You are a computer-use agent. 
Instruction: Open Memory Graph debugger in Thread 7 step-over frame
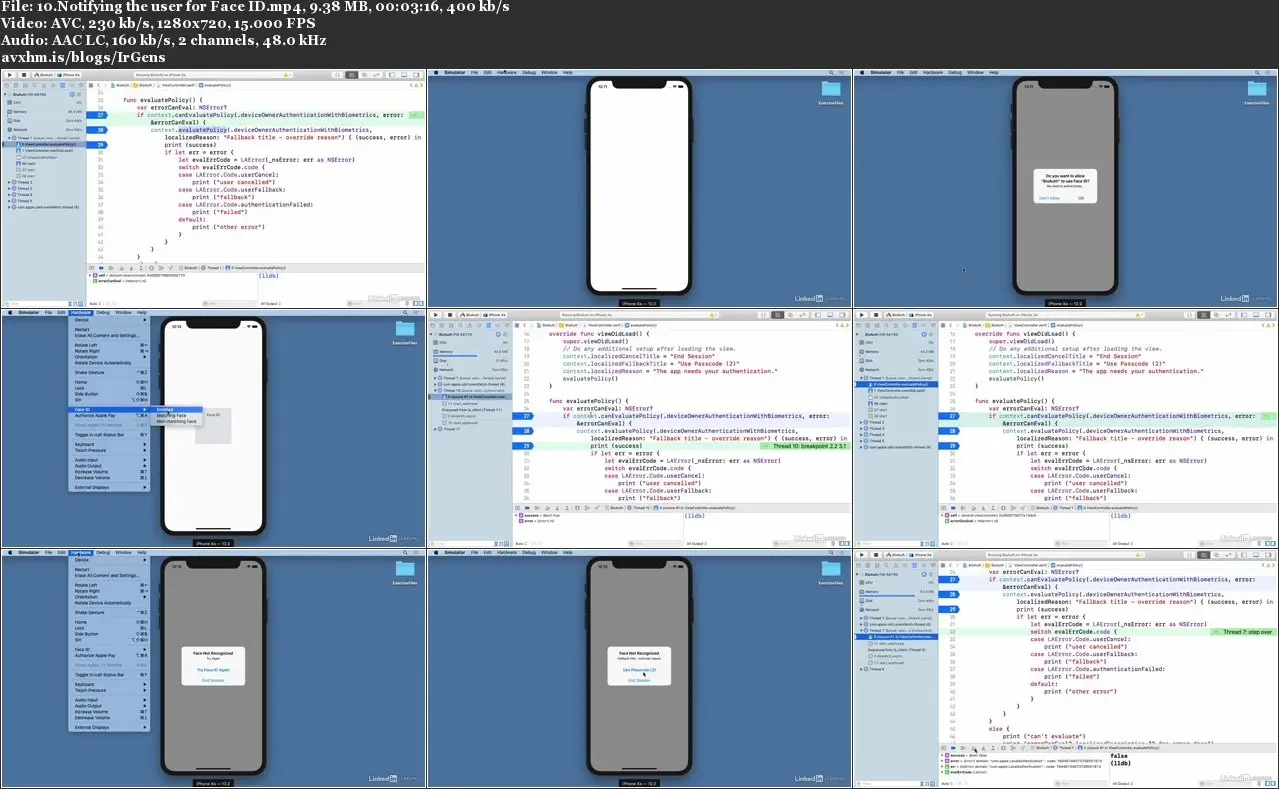1013,748
